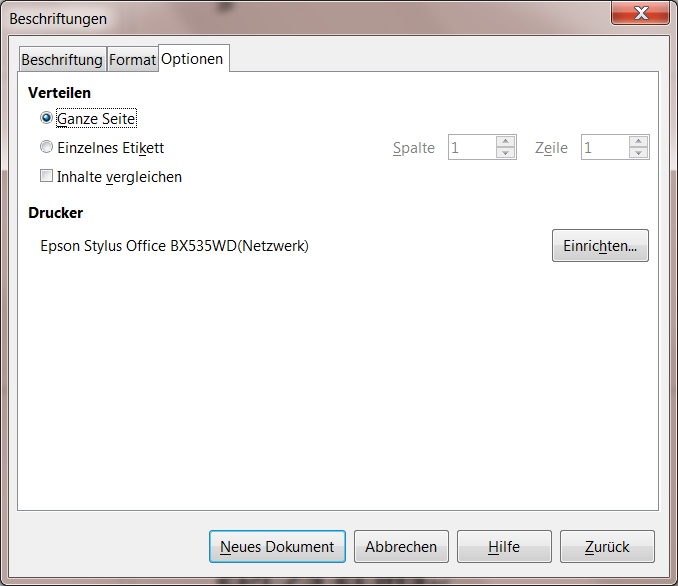Close the Beschriftungen dialog window
The height and width of the screenshot is (586, 678).
pos(640,13)
